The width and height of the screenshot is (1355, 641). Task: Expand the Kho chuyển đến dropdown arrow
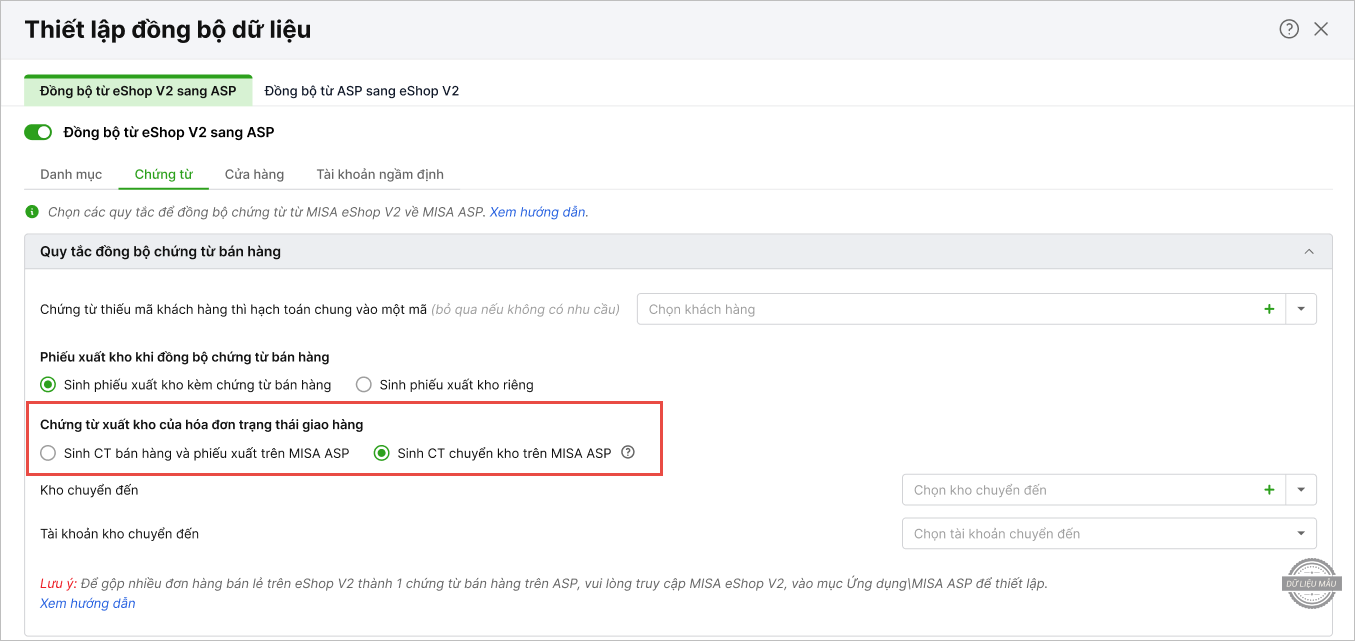(x=1301, y=490)
